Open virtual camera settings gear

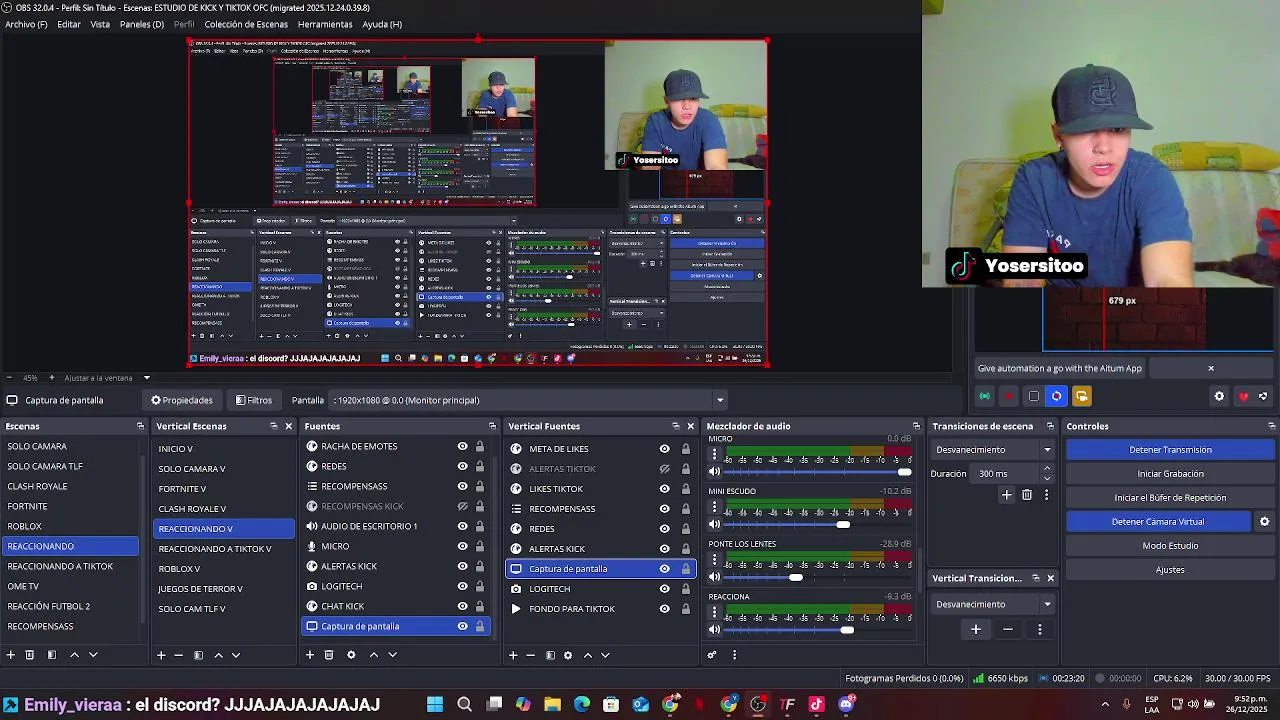click(x=1264, y=522)
